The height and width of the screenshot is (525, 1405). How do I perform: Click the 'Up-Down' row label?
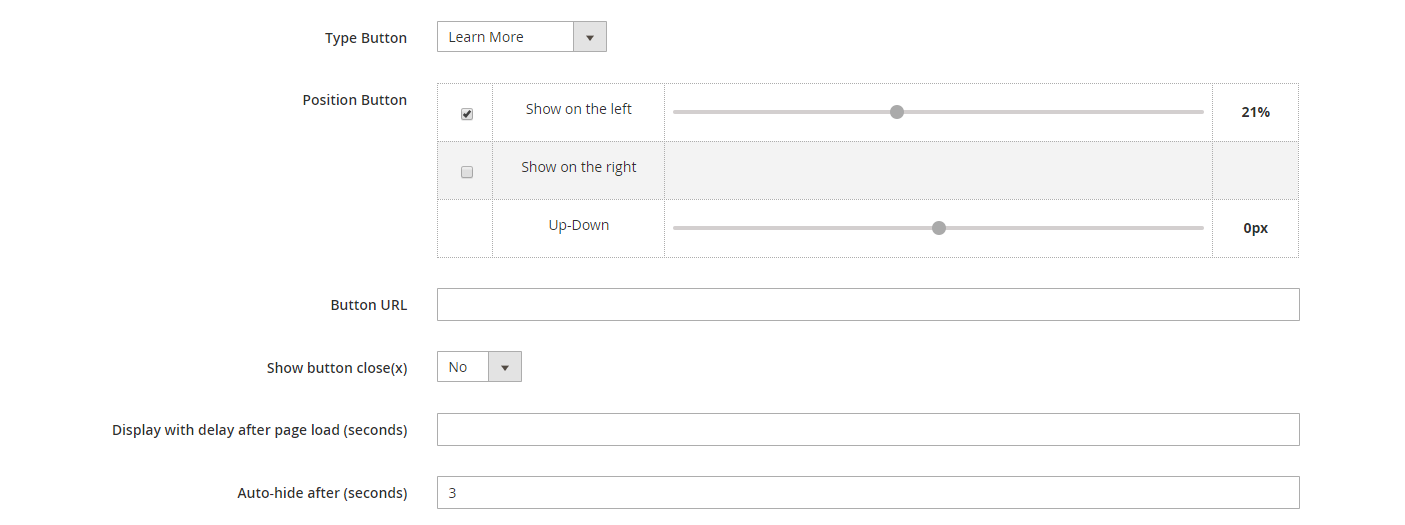[x=578, y=225]
